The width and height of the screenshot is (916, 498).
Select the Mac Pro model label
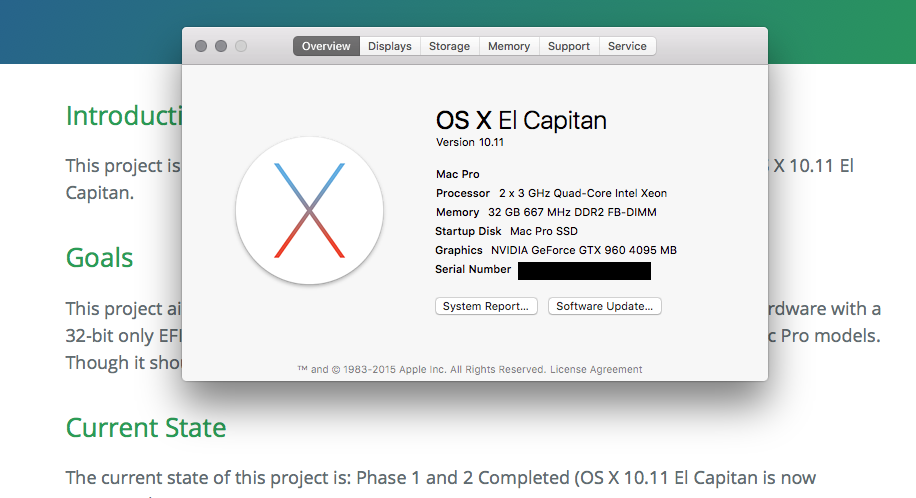(x=457, y=174)
